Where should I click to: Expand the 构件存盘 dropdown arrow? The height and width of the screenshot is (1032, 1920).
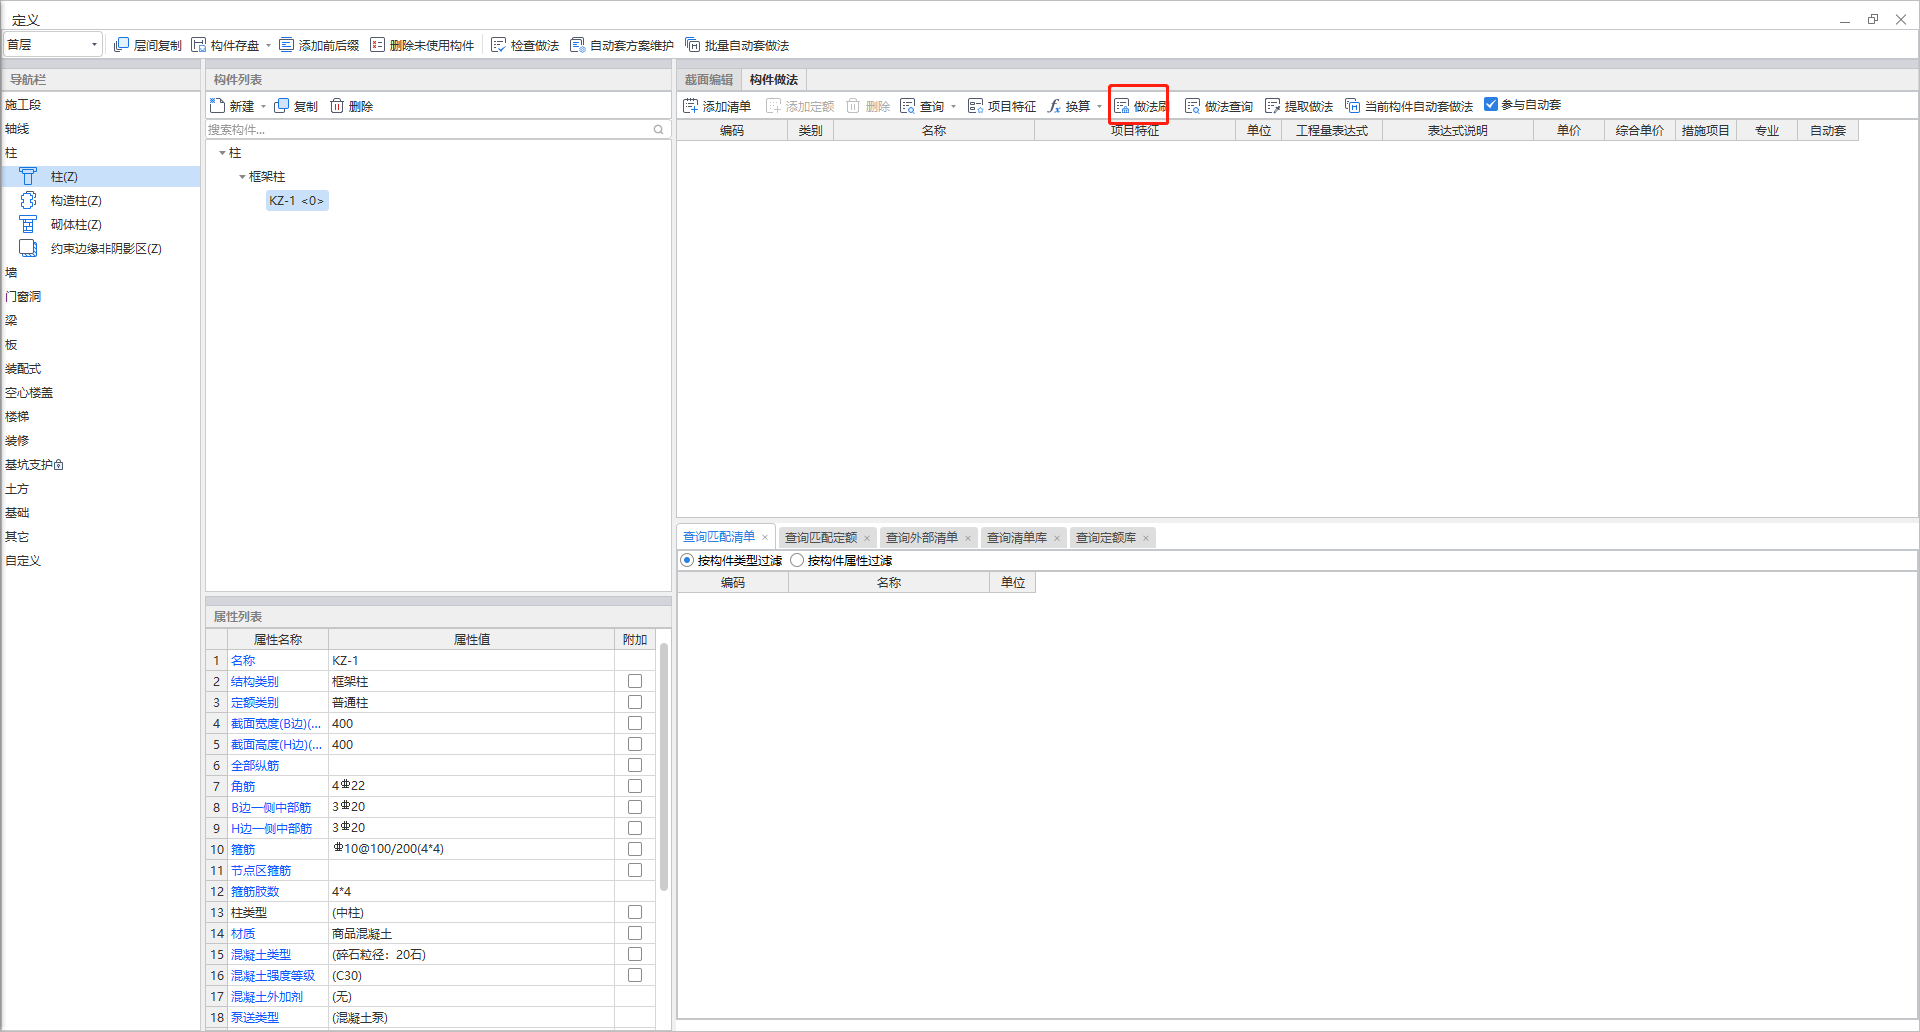268,45
